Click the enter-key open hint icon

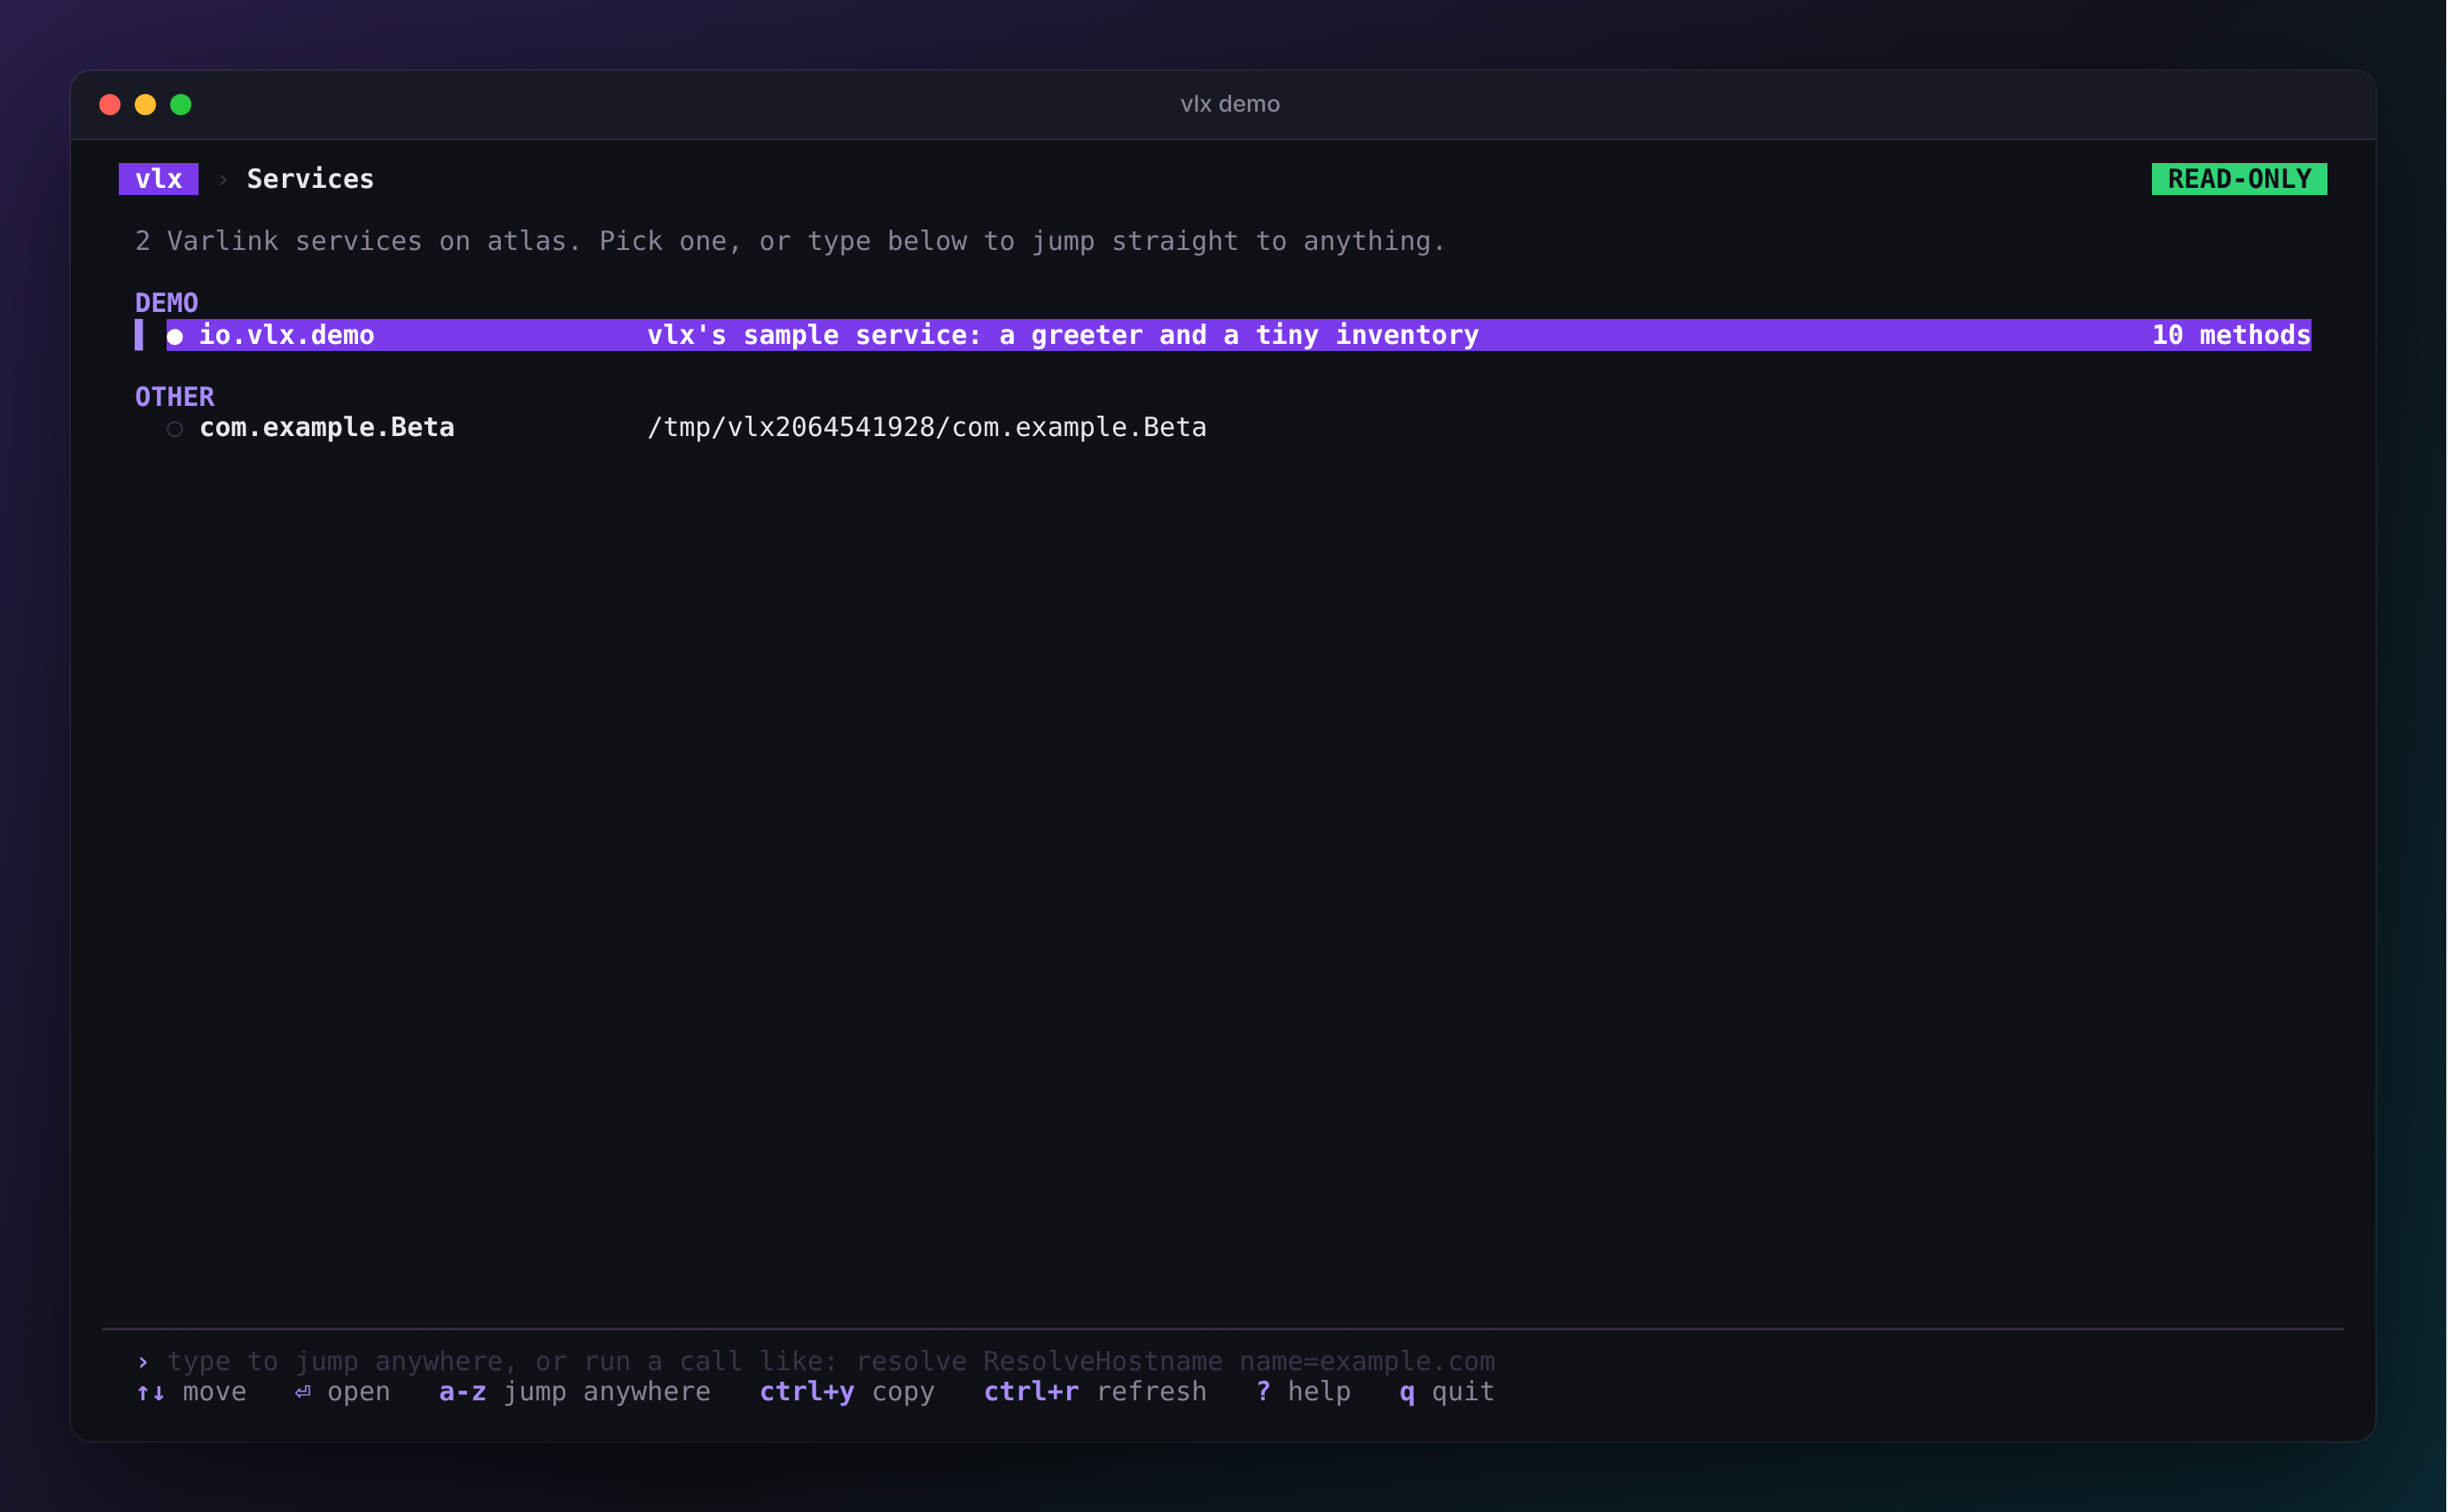coord(303,1392)
